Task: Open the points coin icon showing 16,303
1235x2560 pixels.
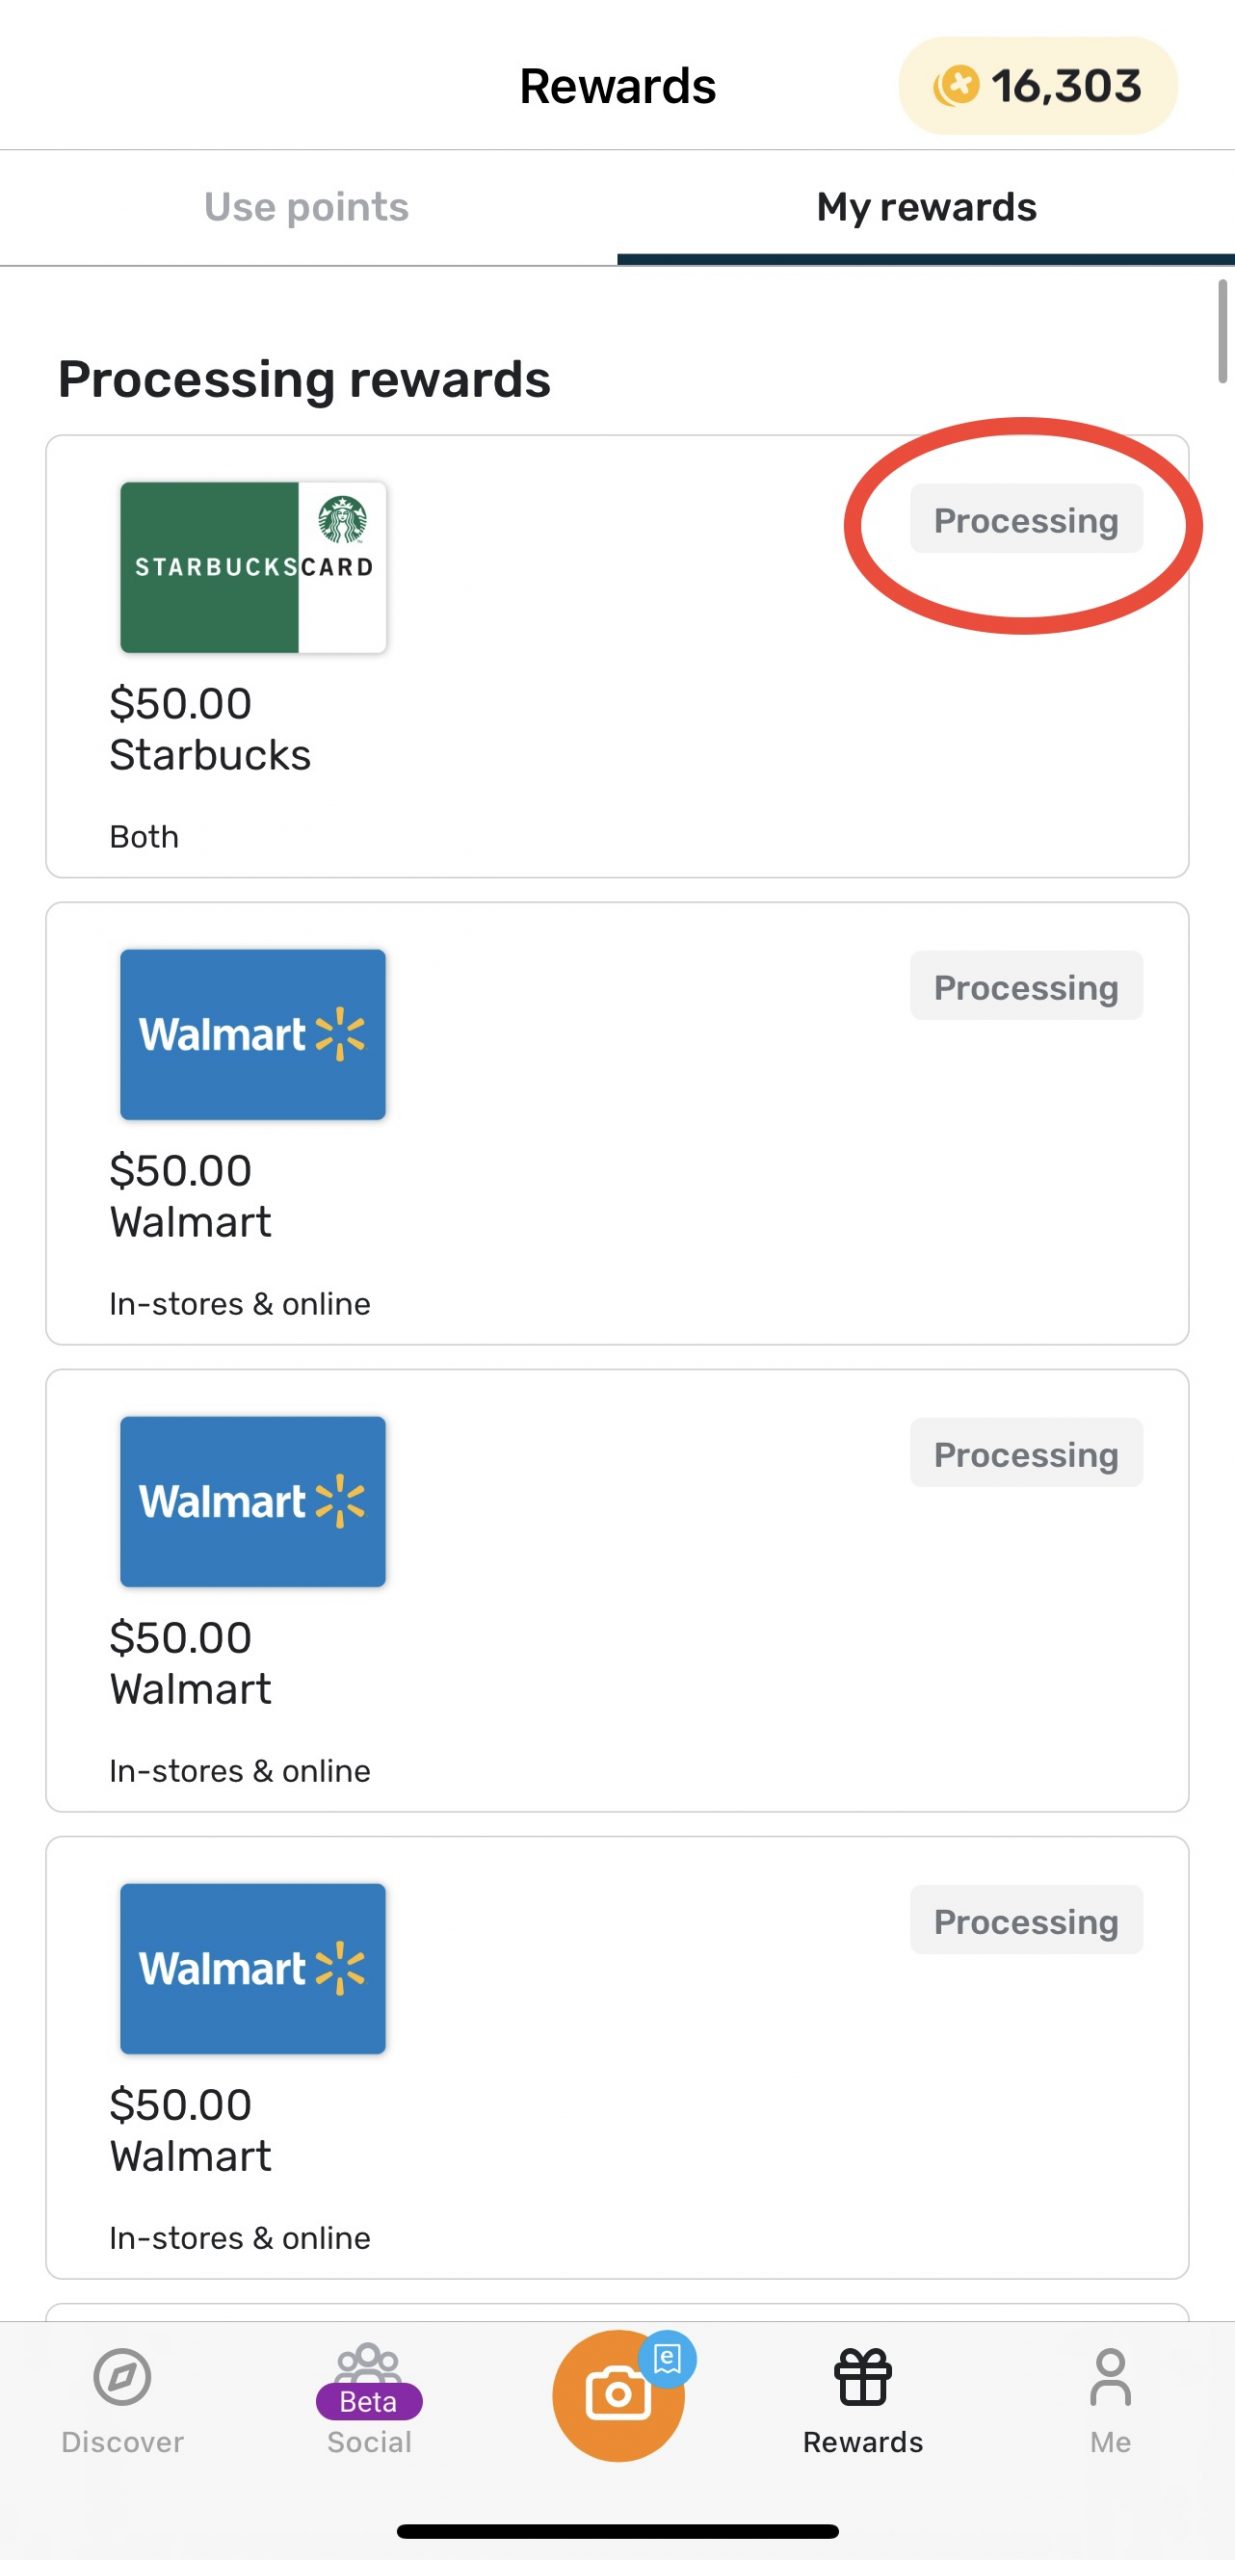Action: (x=958, y=85)
